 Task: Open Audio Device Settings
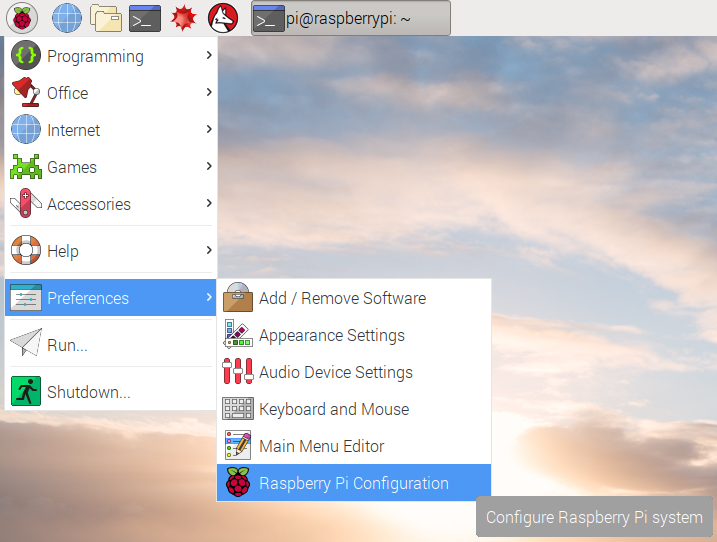(354, 372)
